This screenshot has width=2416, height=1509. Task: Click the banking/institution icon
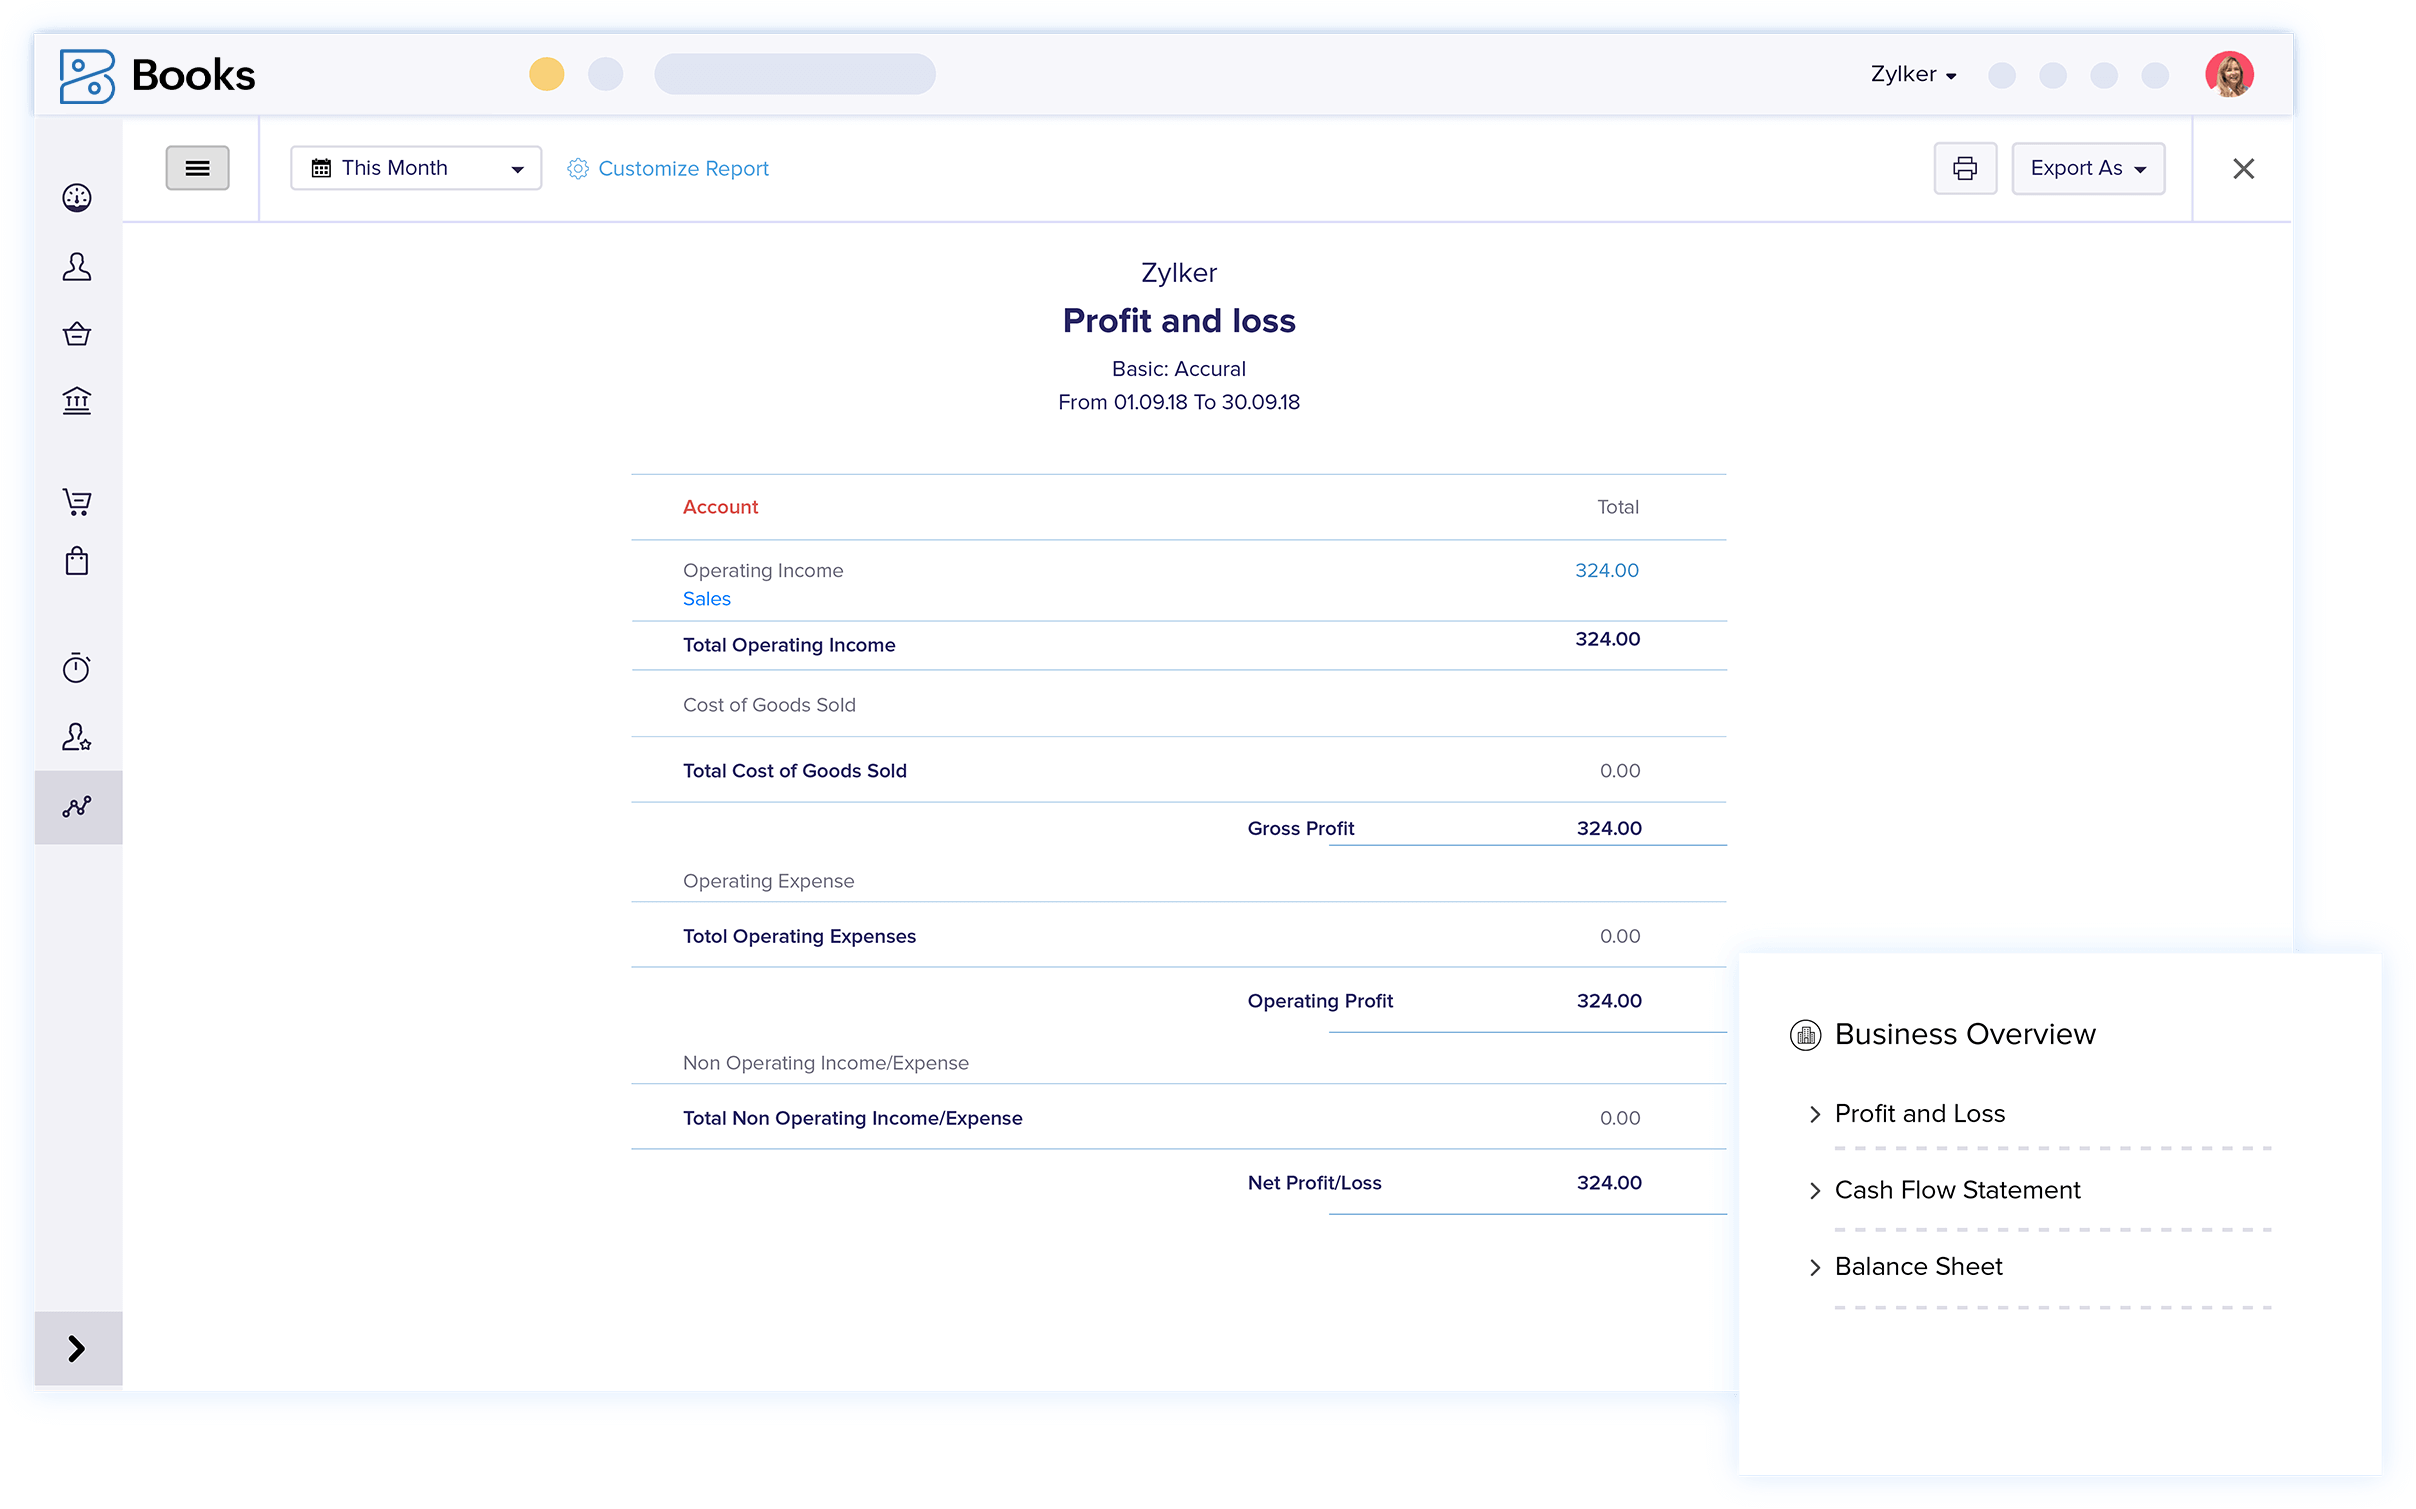pyautogui.click(x=76, y=402)
